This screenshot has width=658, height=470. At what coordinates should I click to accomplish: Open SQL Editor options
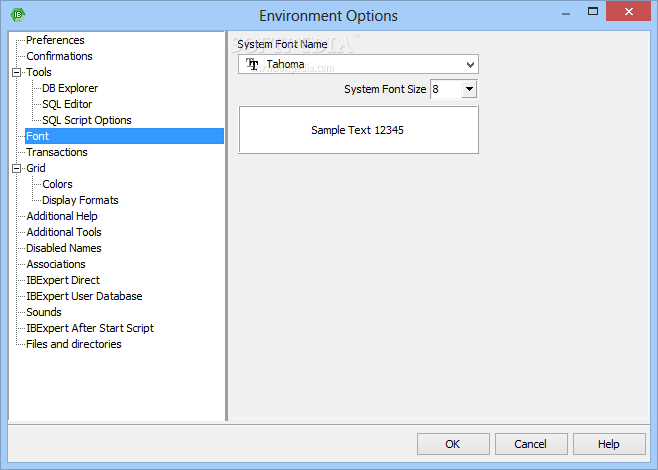pos(67,104)
